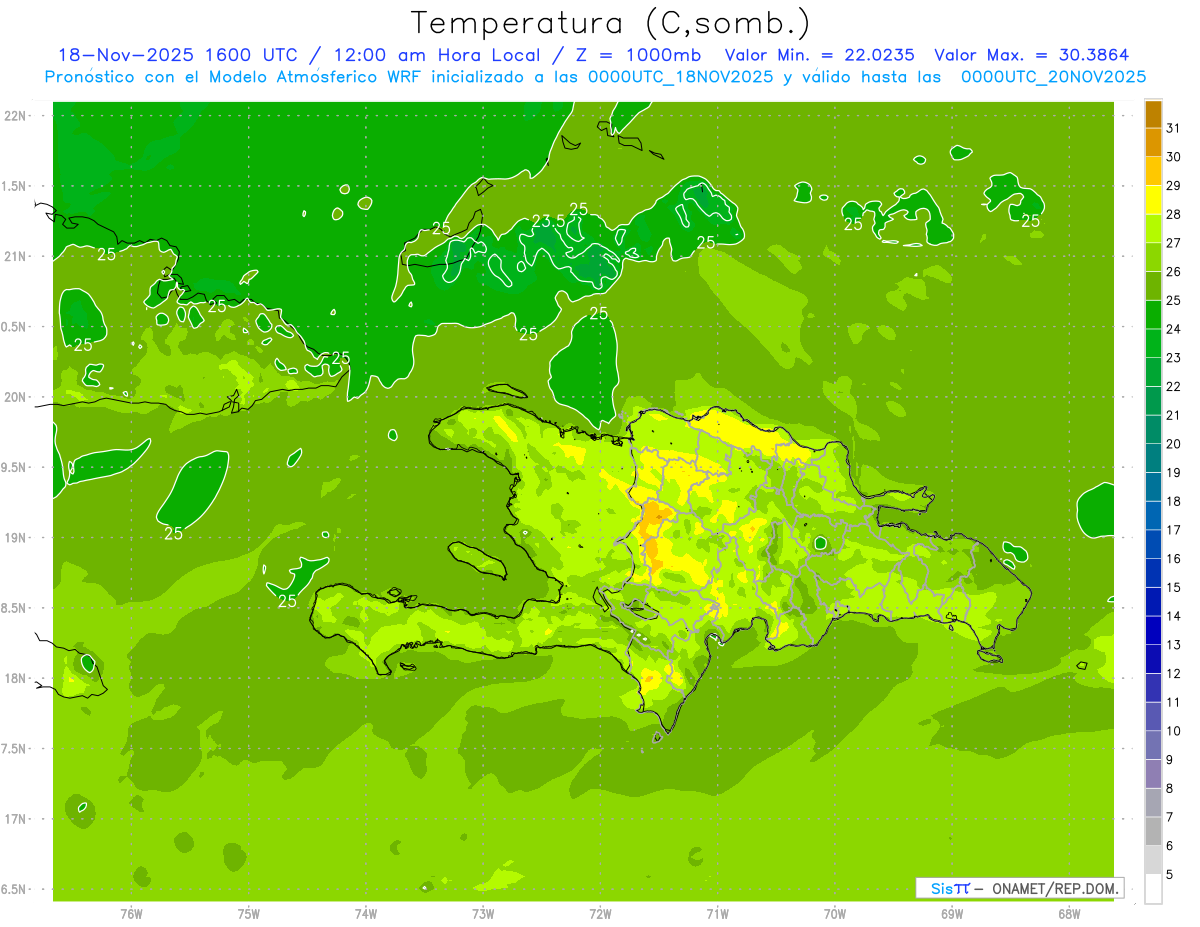The image size is (1200, 927).
Task: Click the "71W" longitude axis label
Action: point(717,913)
